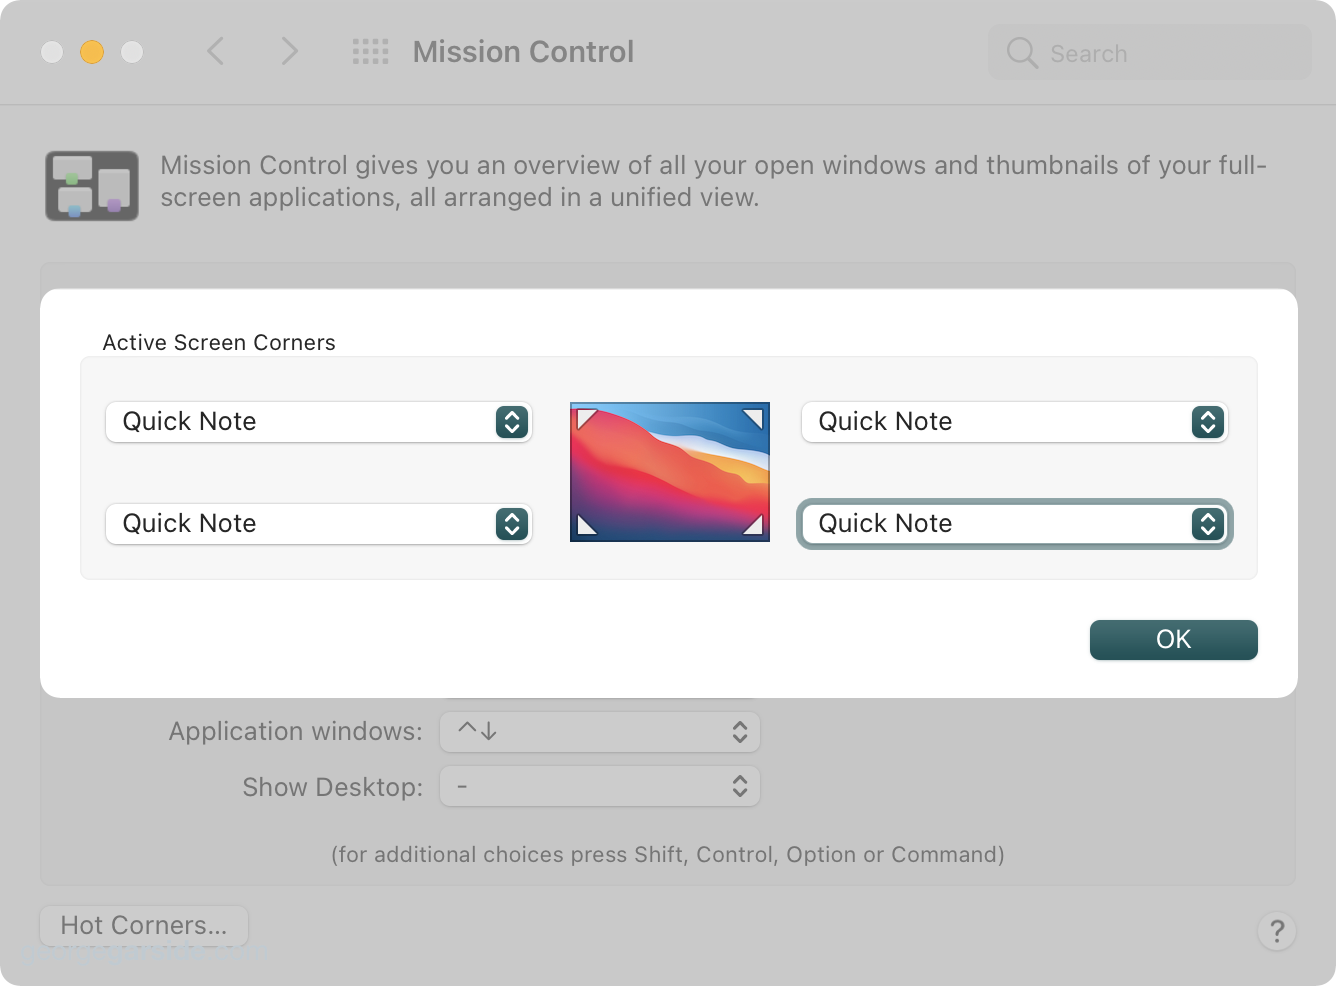Open the Application windows shortcut dropdown
The width and height of the screenshot is (1336, 986).
coord(600,732)
